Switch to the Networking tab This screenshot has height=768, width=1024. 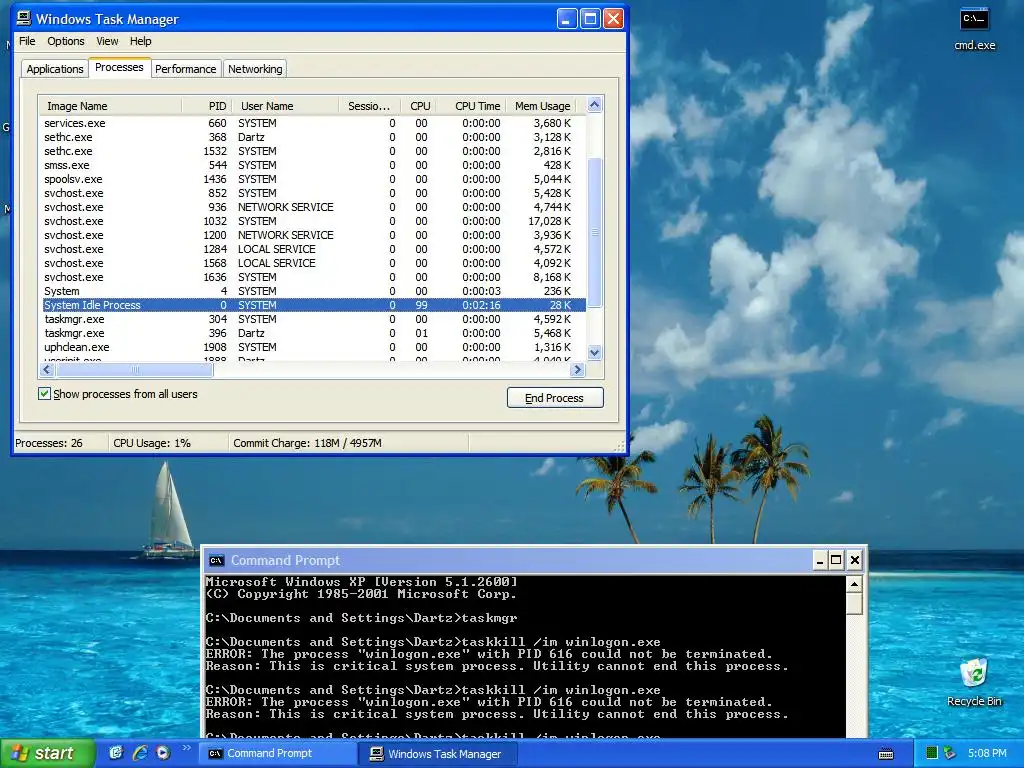[255, 69]
